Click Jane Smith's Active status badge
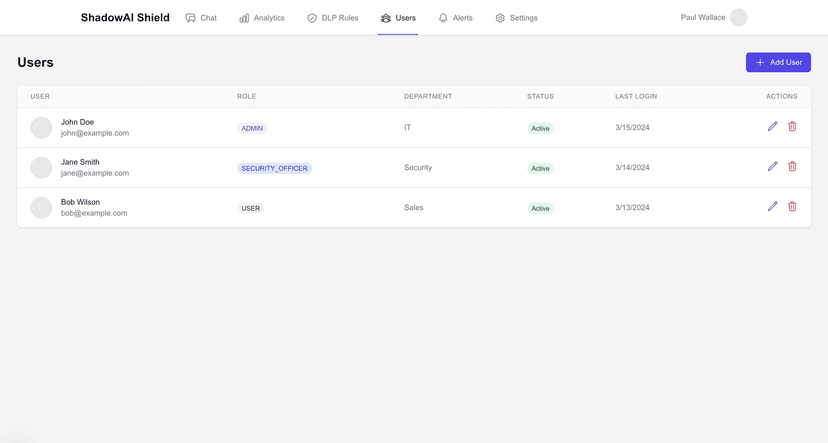The width and height of the screenshot is (828, 443). point(540,168)
